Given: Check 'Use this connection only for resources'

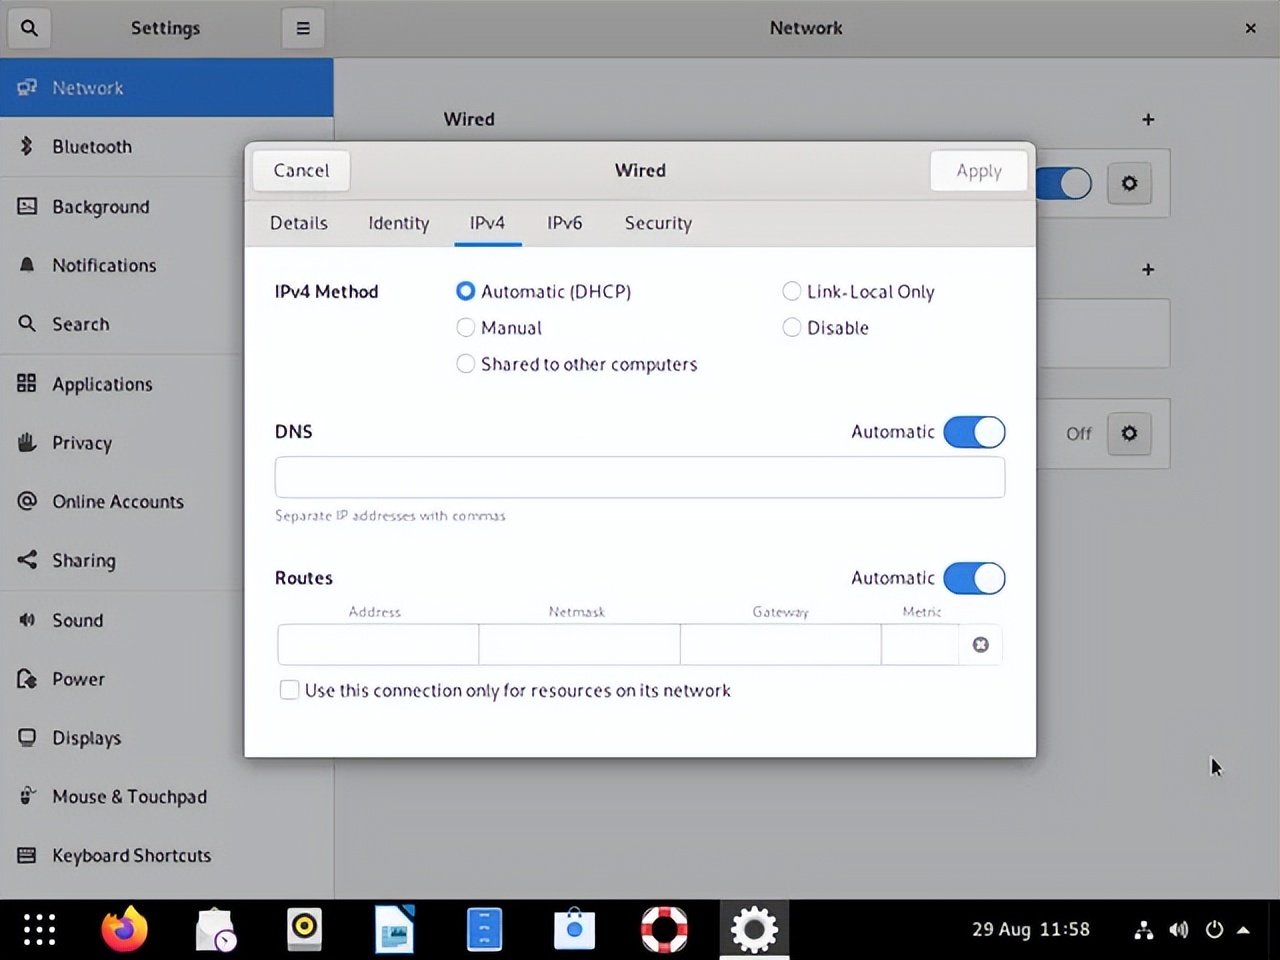Looking at the screenshot, I should [x=290, y=690].
